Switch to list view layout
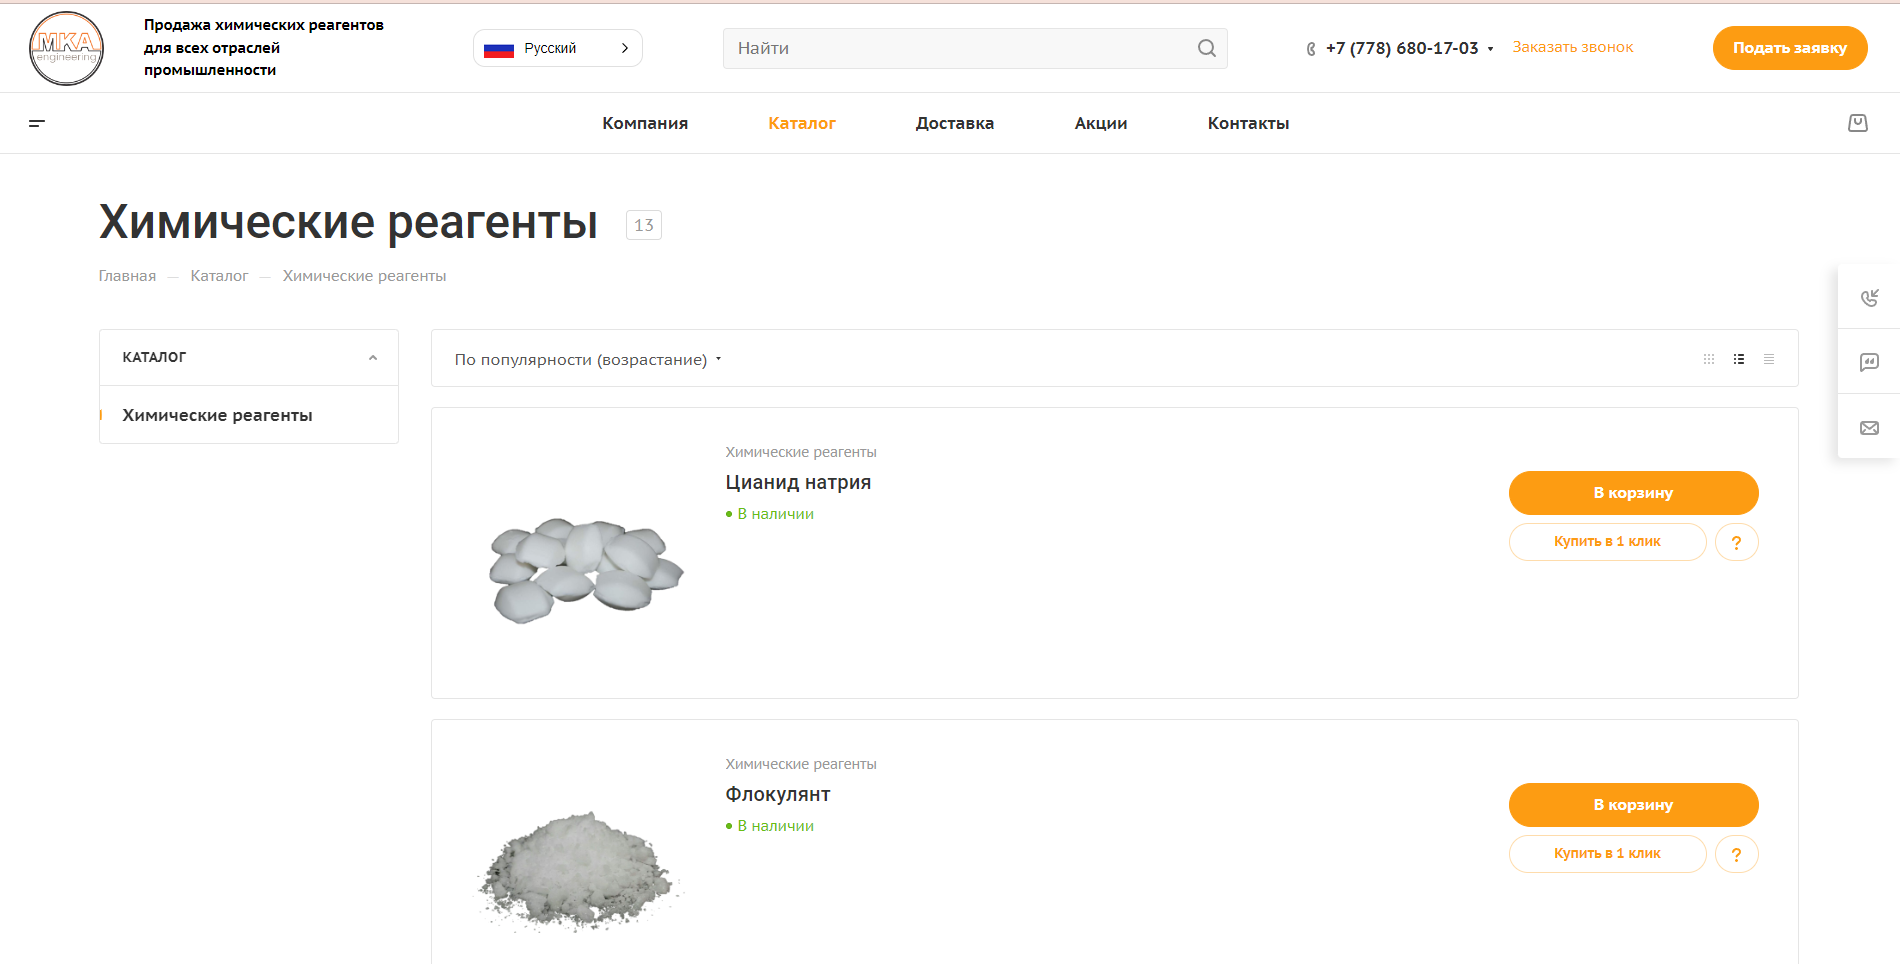1900x964 pixels. pos(1739,359)
